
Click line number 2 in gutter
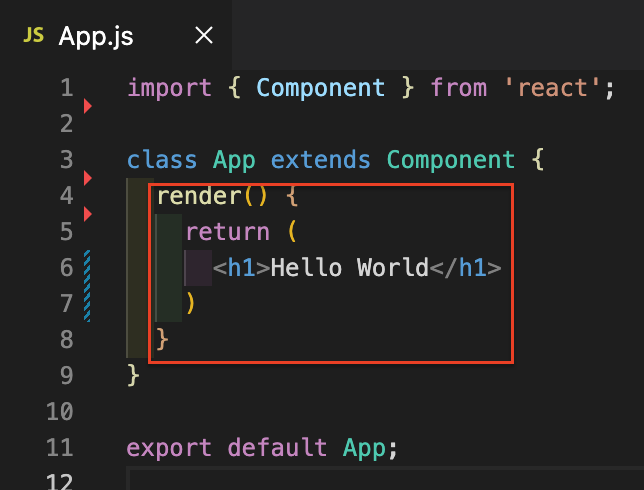pyautogui.click(x=67, y=124)
